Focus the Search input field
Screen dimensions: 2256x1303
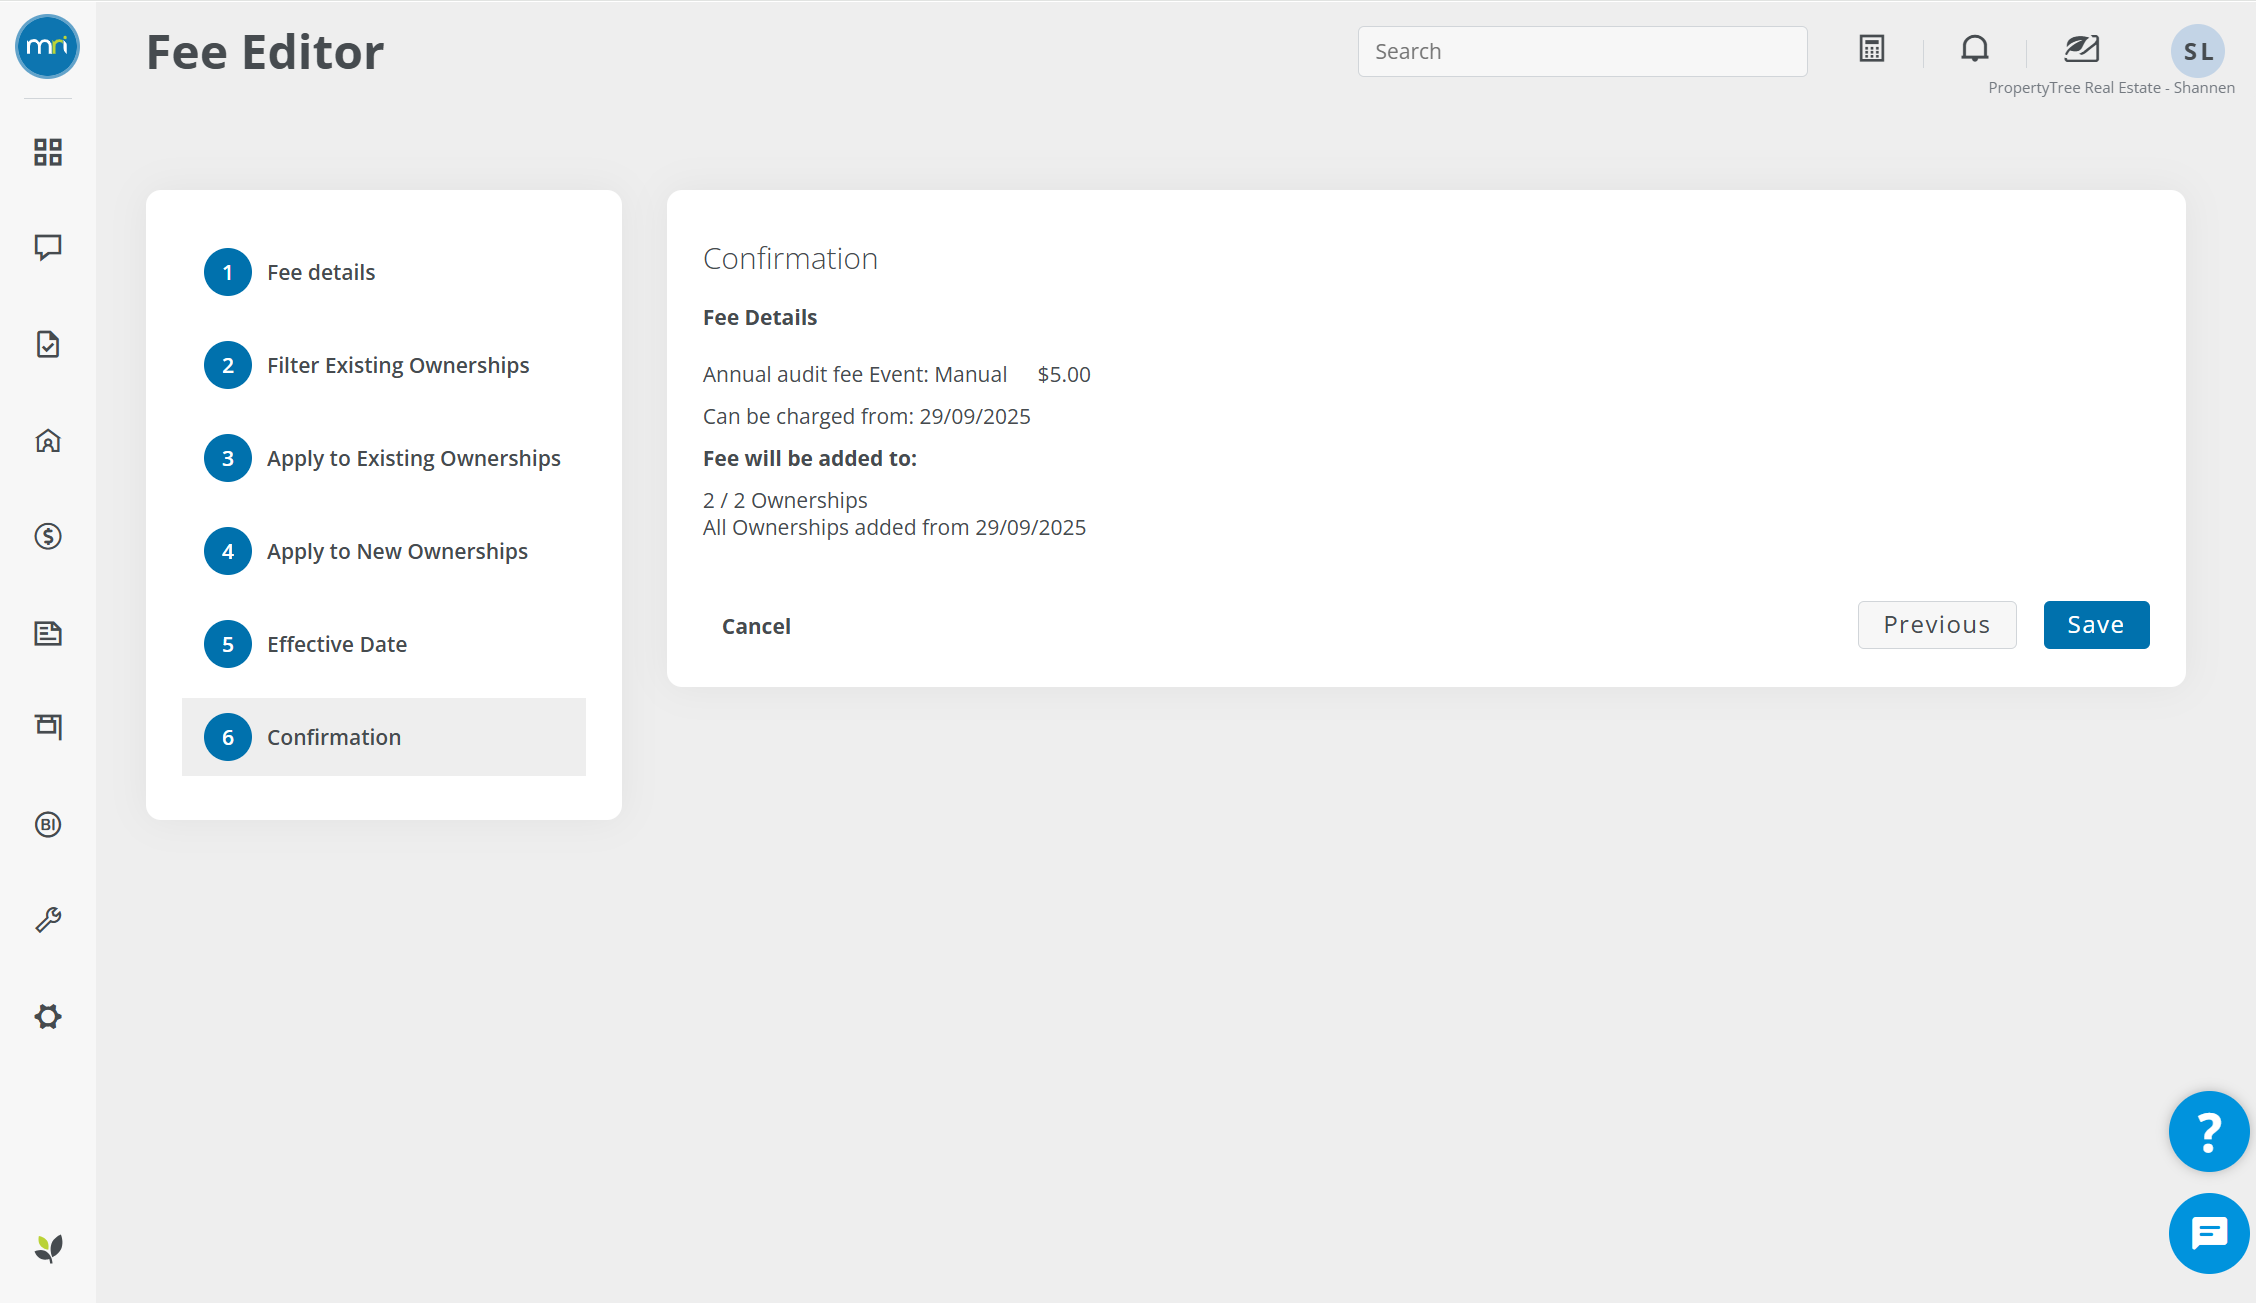pos(1582,51)
